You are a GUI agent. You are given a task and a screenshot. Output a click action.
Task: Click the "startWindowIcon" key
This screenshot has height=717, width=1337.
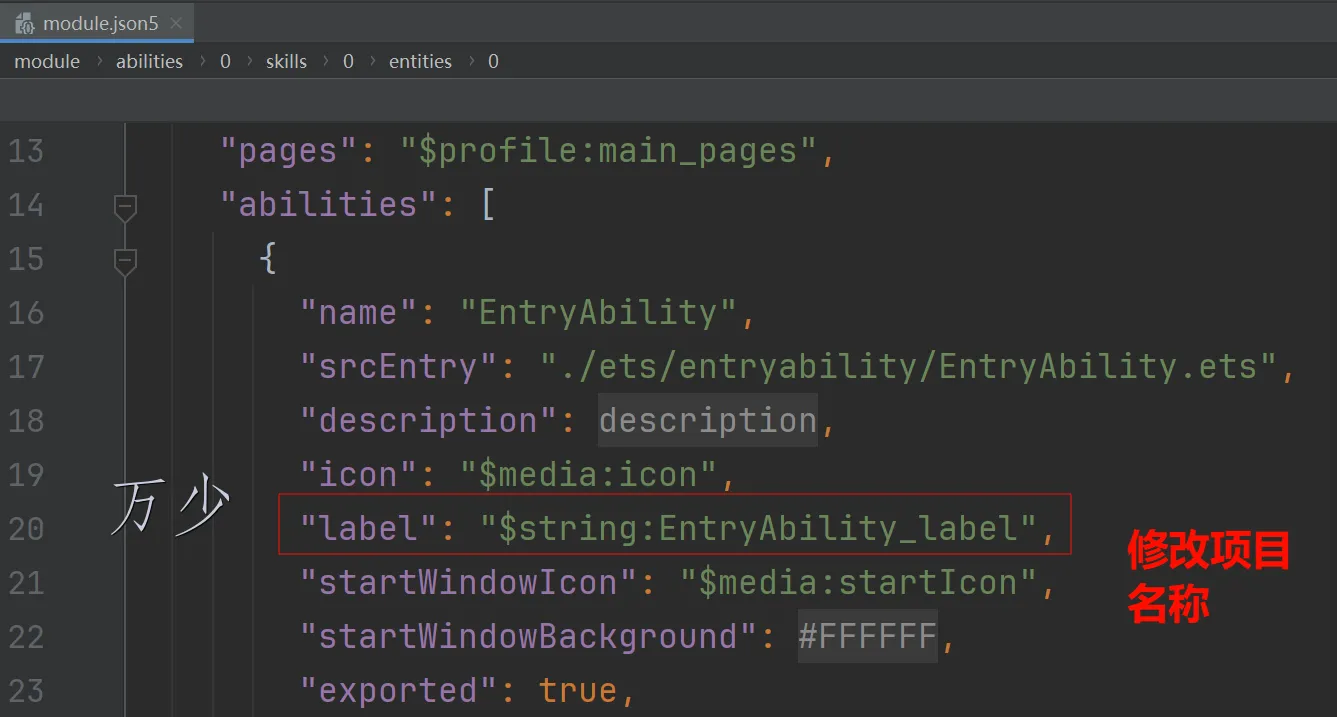(469, 582)
